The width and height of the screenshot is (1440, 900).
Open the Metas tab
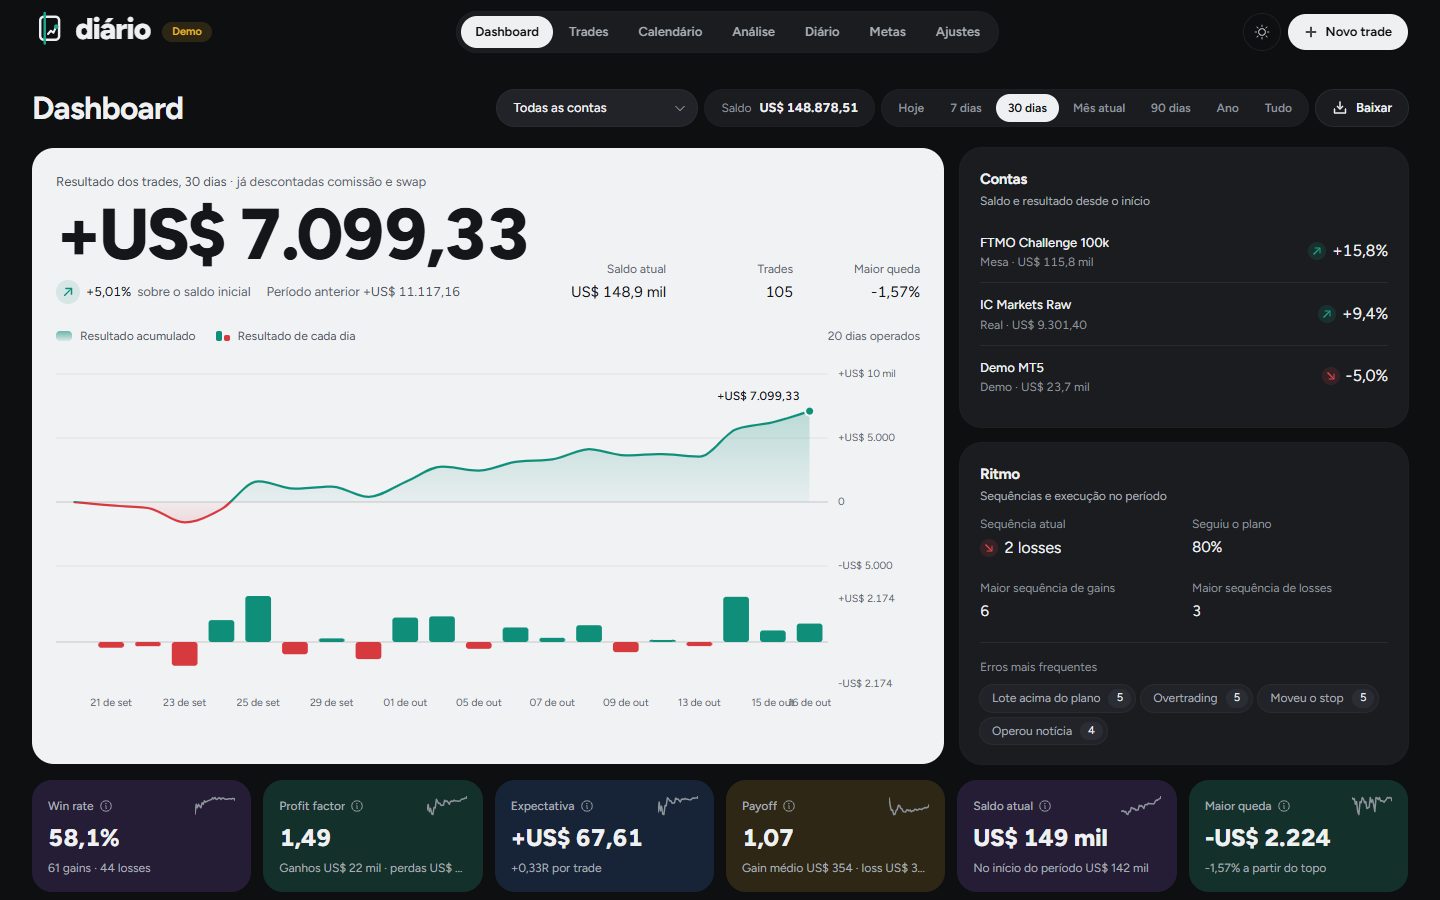coord(887,32)
